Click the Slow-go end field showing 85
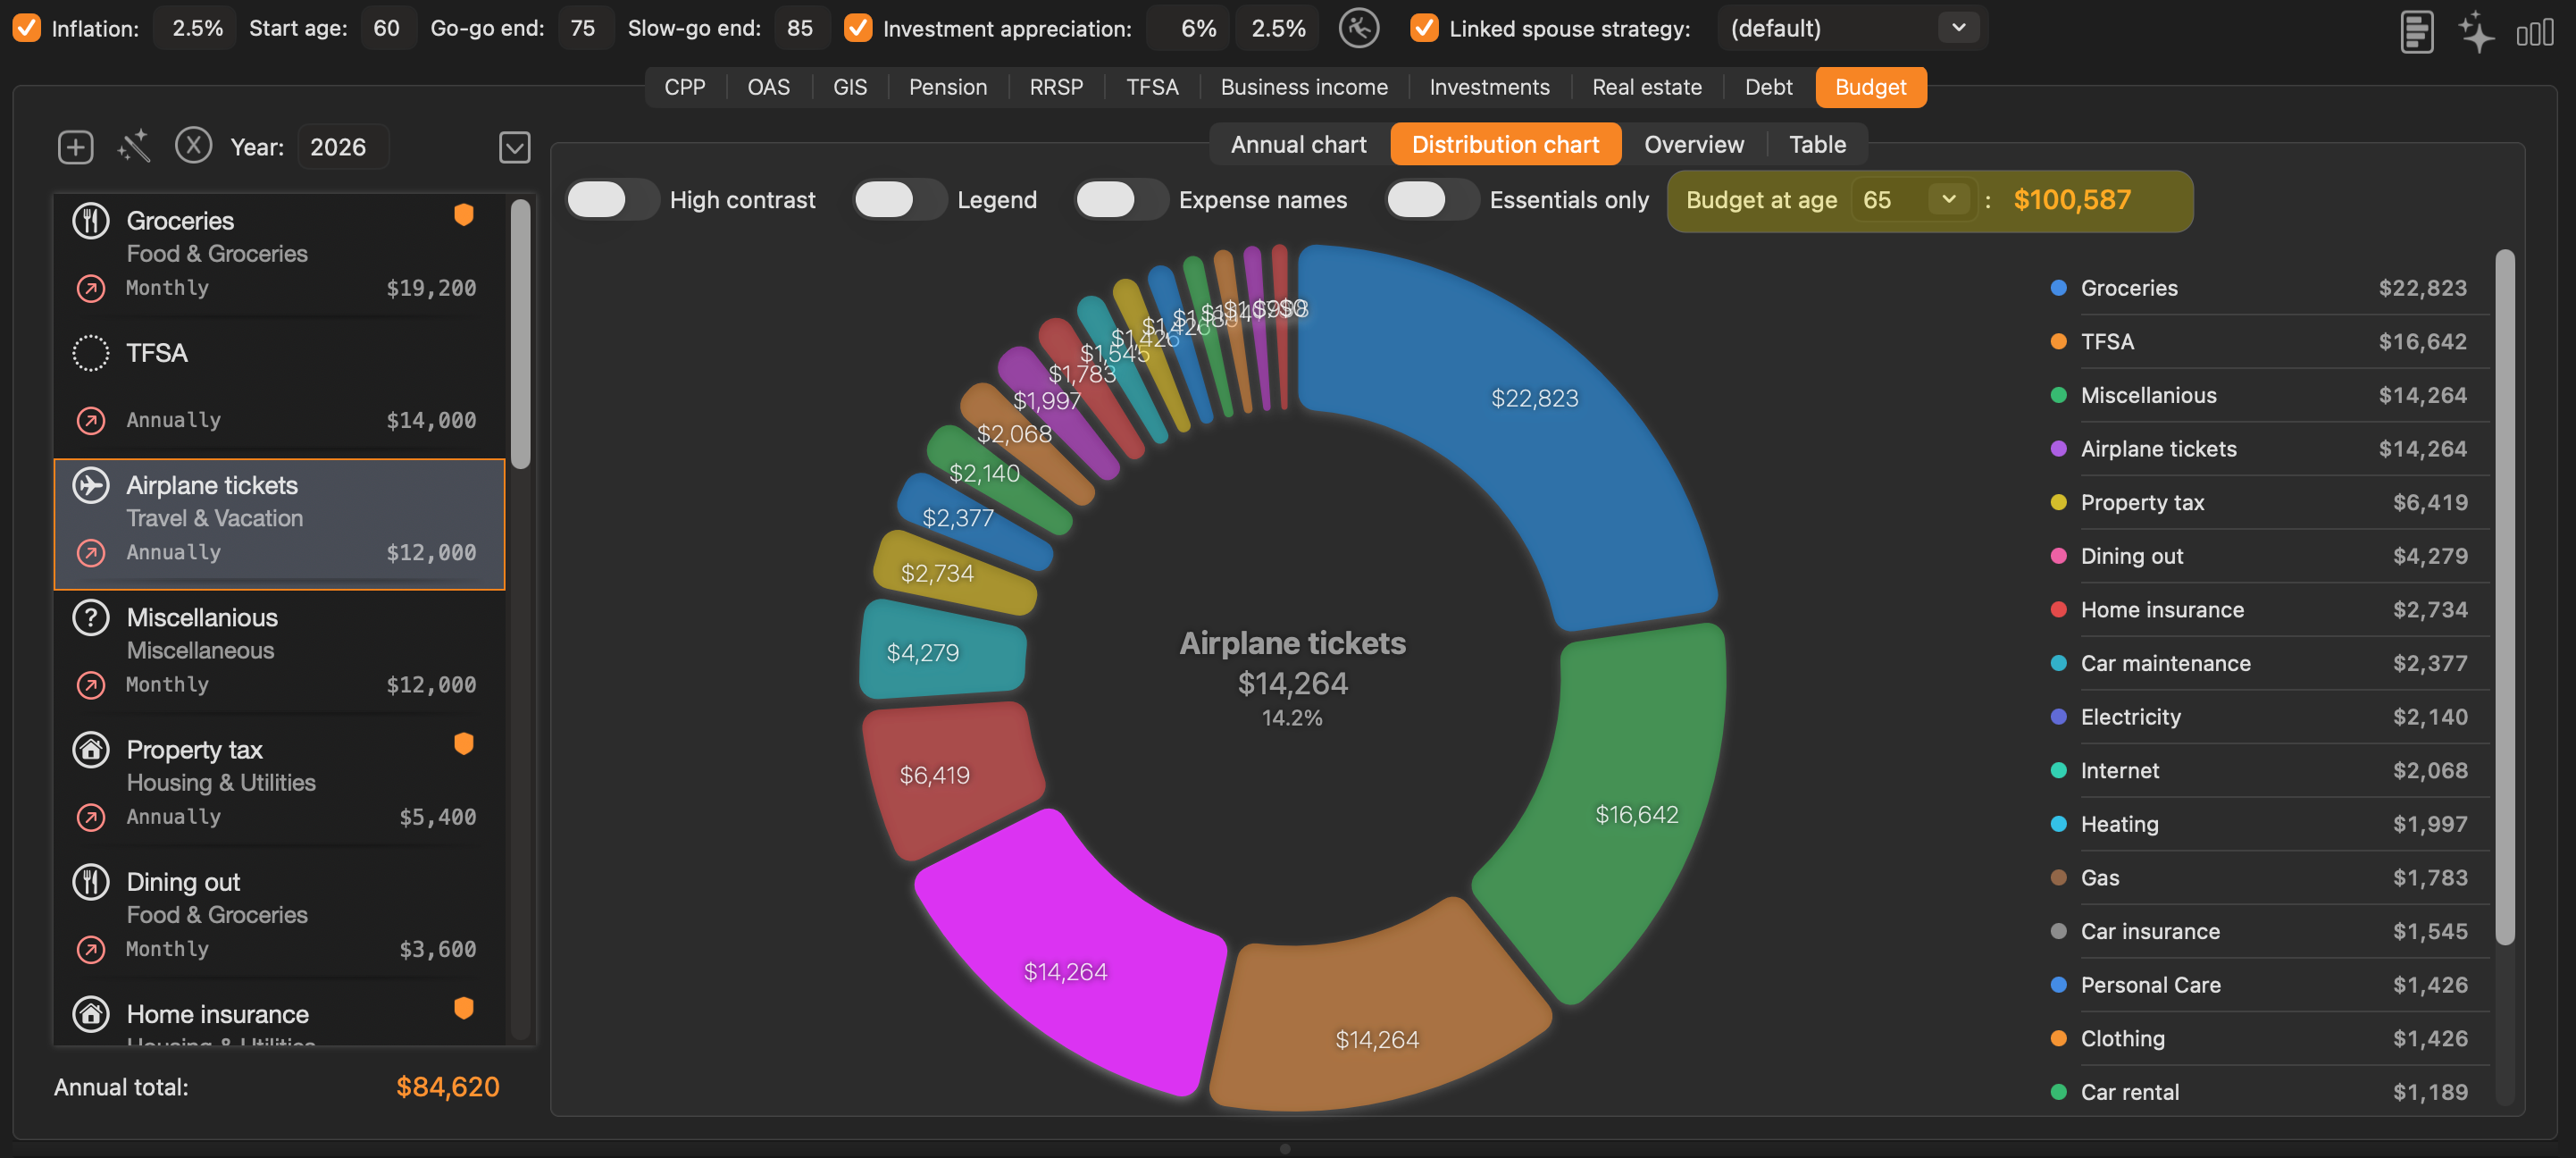Image resolution: width=2576 pixels, height=1158 pixels. tap(800, 28)
